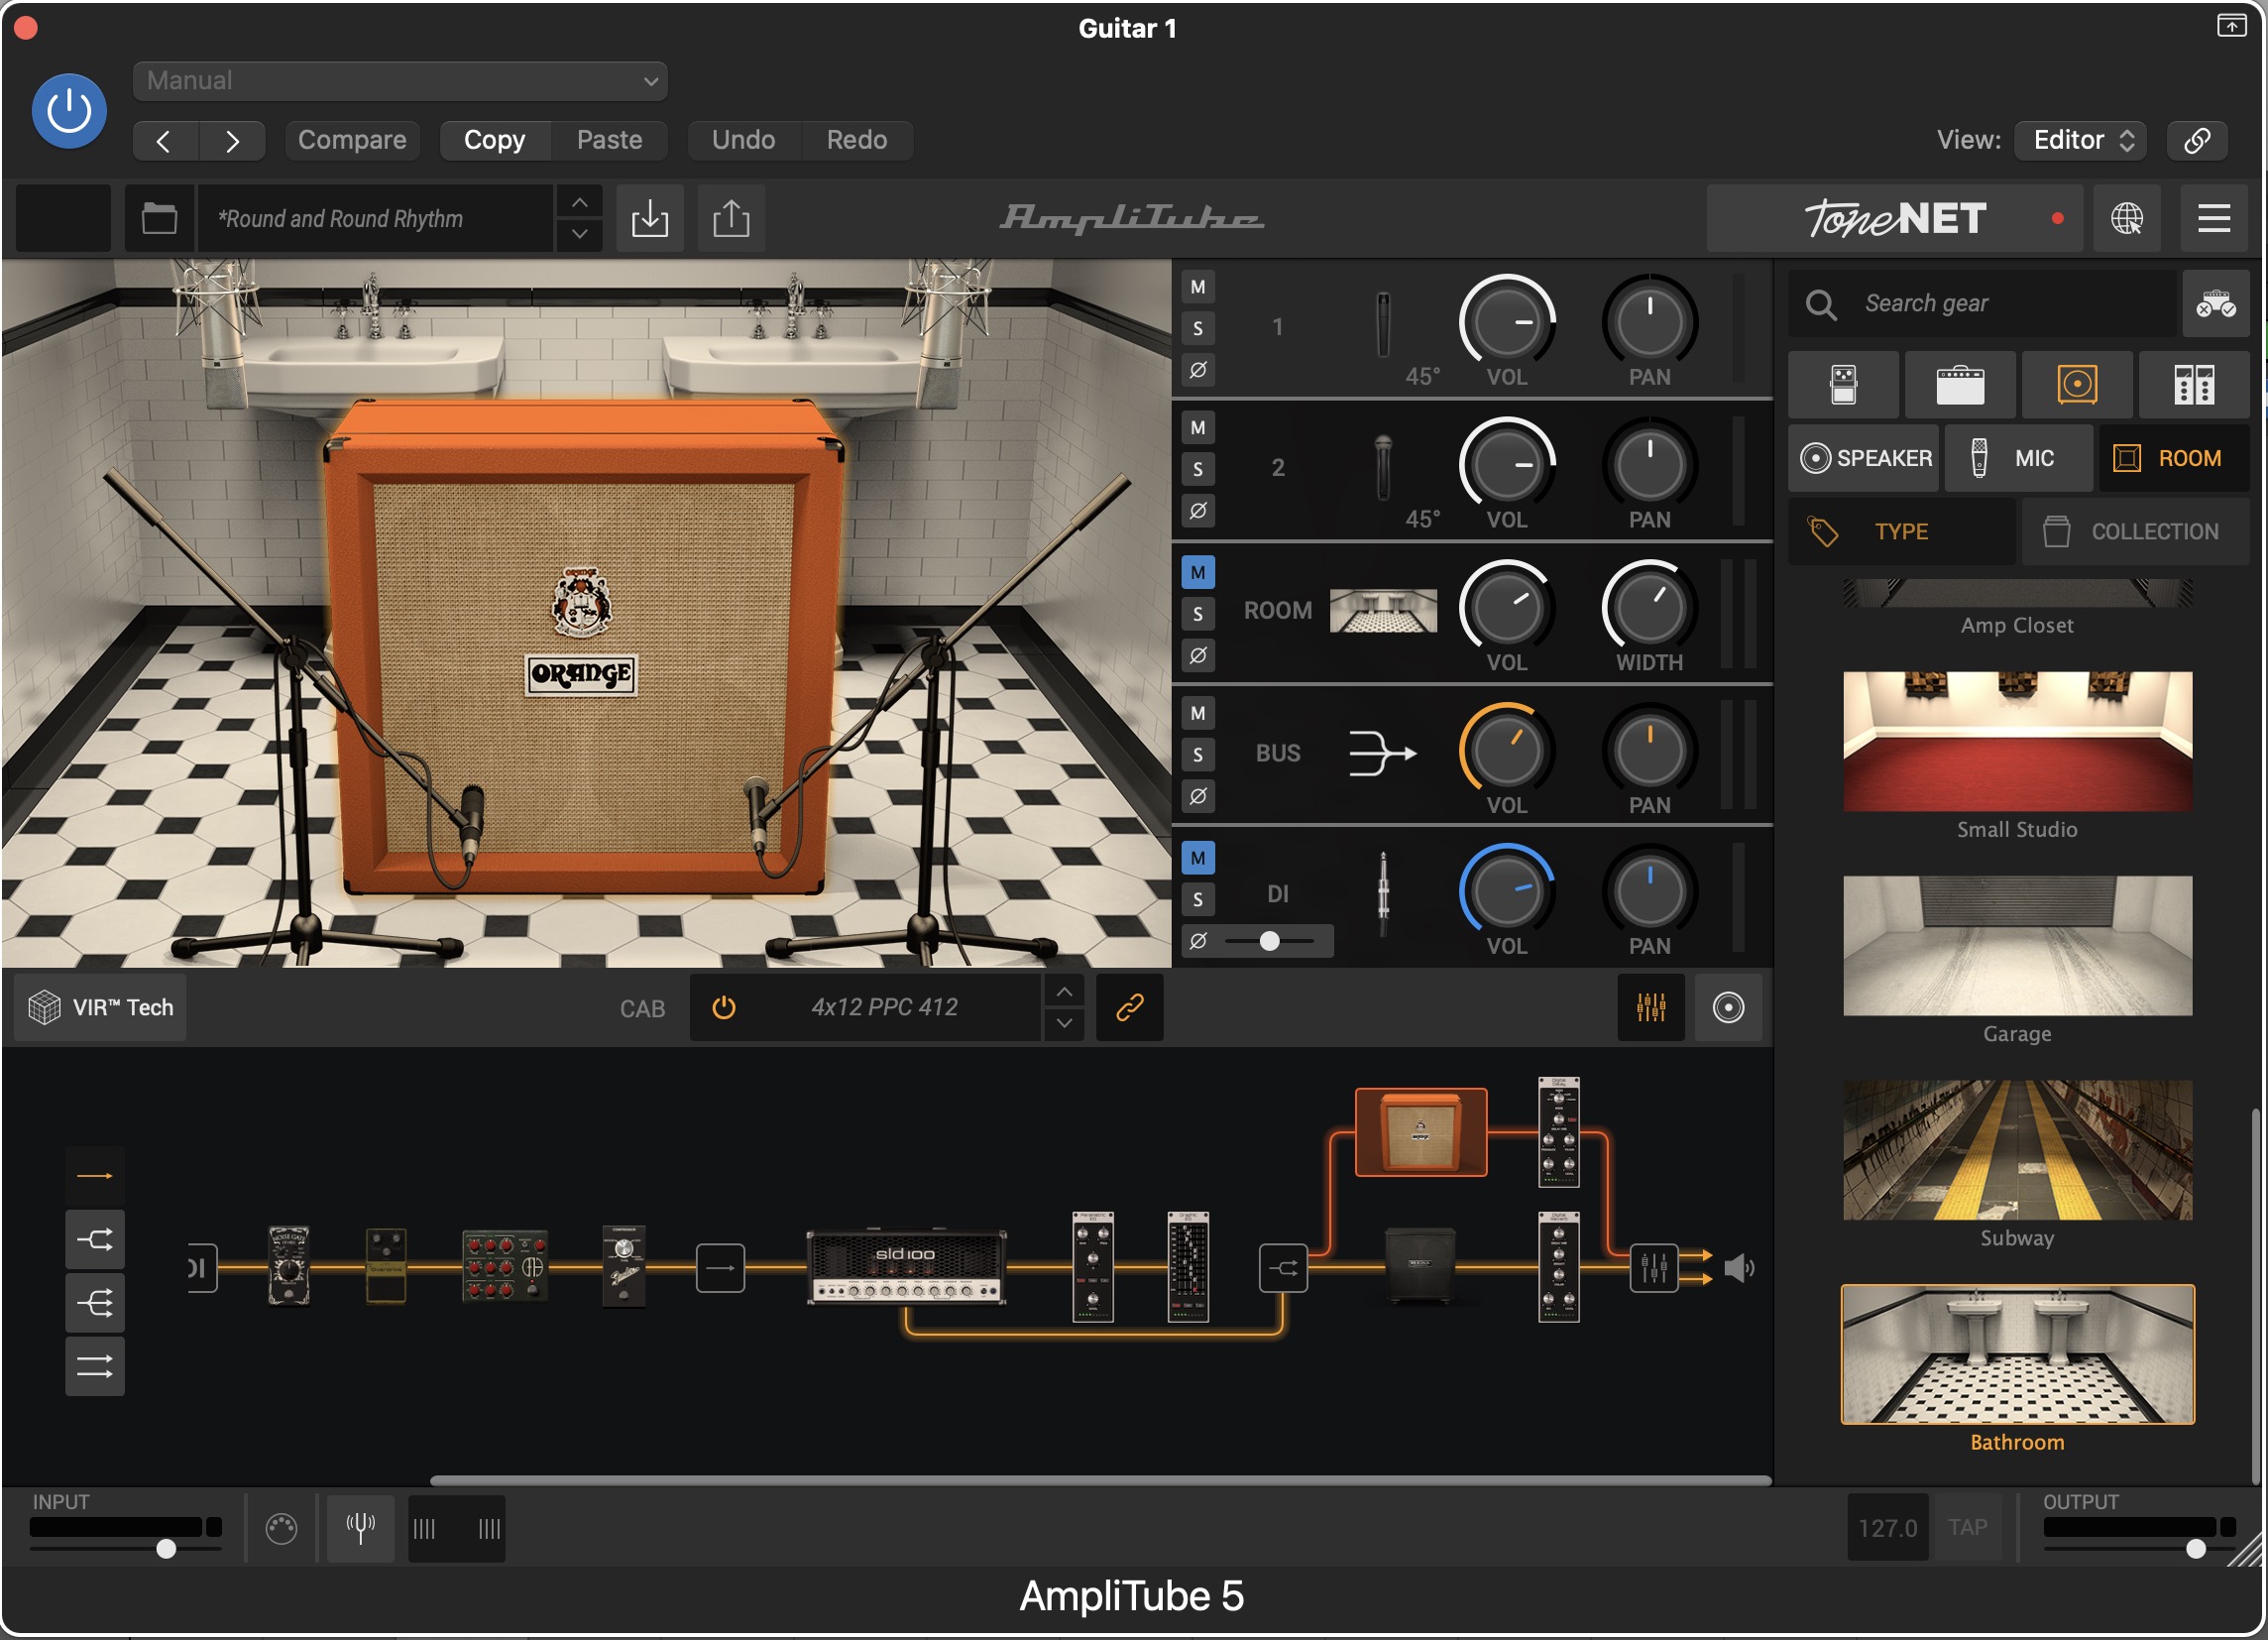Viewport: 2268px width, 1640px height.
Task: Click the gear filter icon next to search
Action: (2215, 303)
